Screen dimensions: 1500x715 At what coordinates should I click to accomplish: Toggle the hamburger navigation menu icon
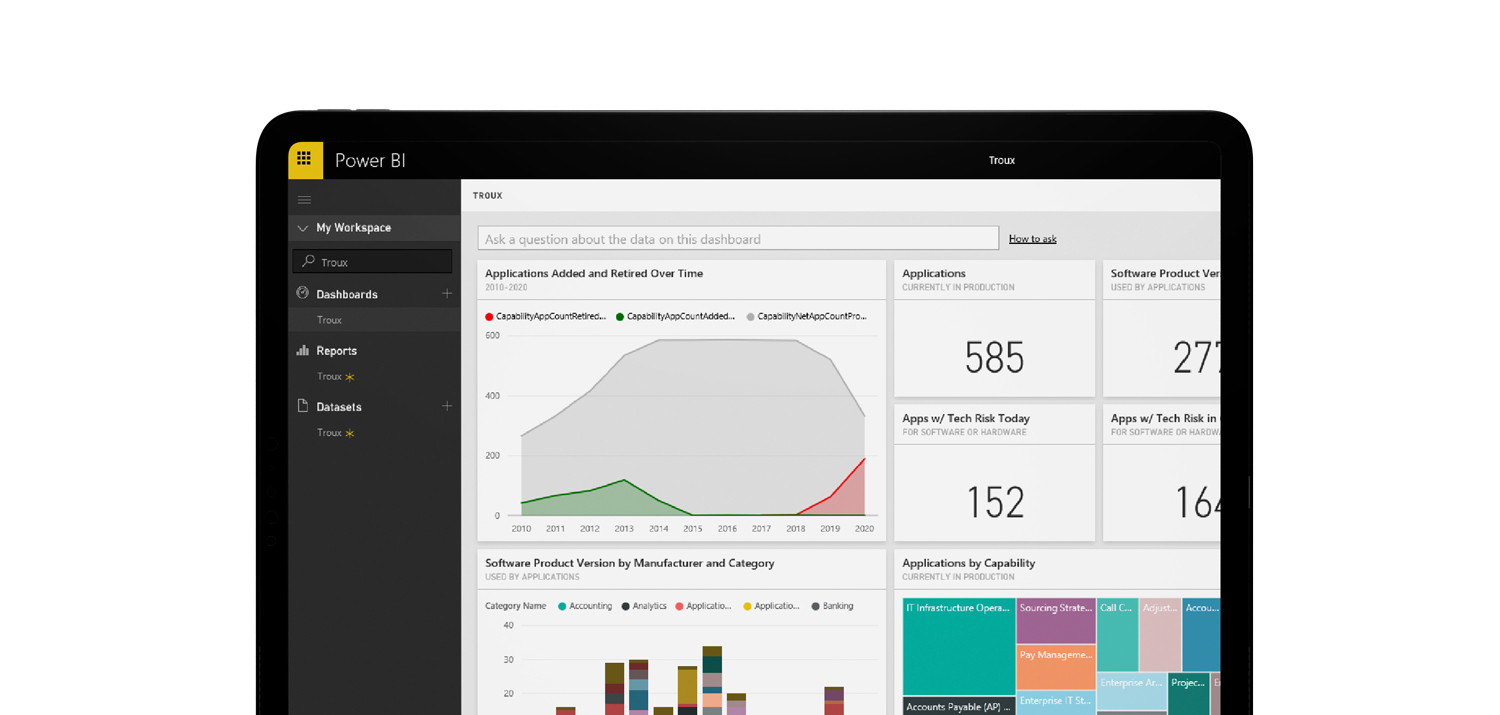pos(304,200)
